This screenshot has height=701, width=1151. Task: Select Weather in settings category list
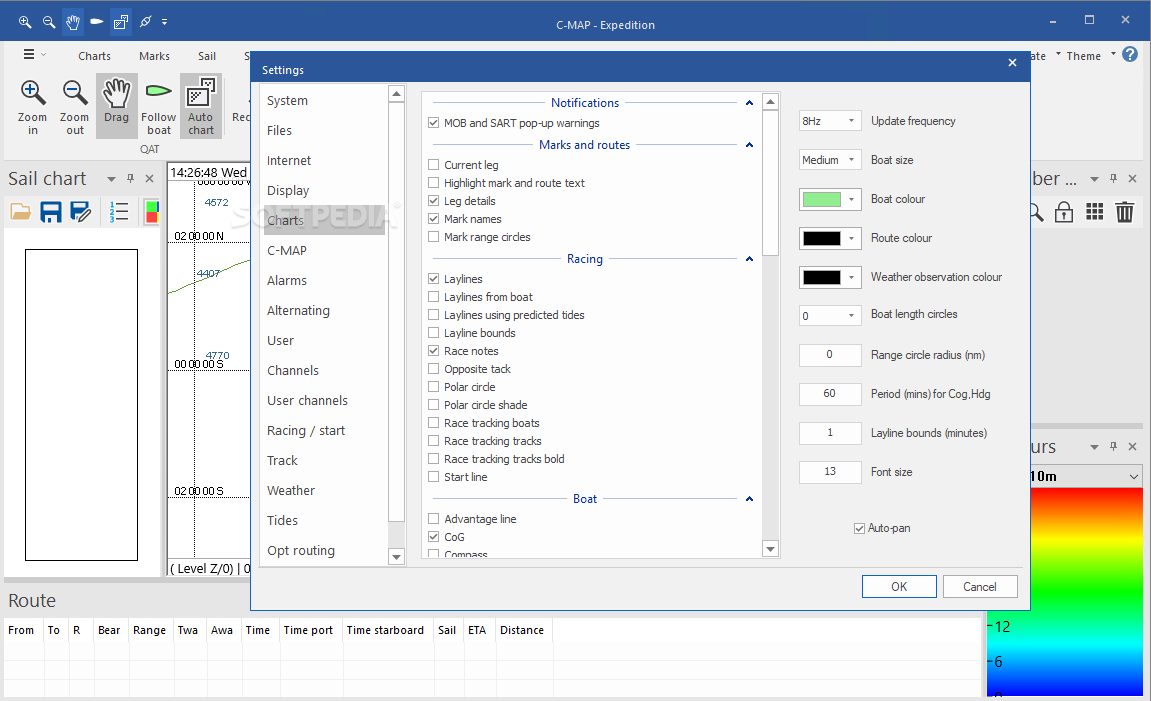point(291,490)
